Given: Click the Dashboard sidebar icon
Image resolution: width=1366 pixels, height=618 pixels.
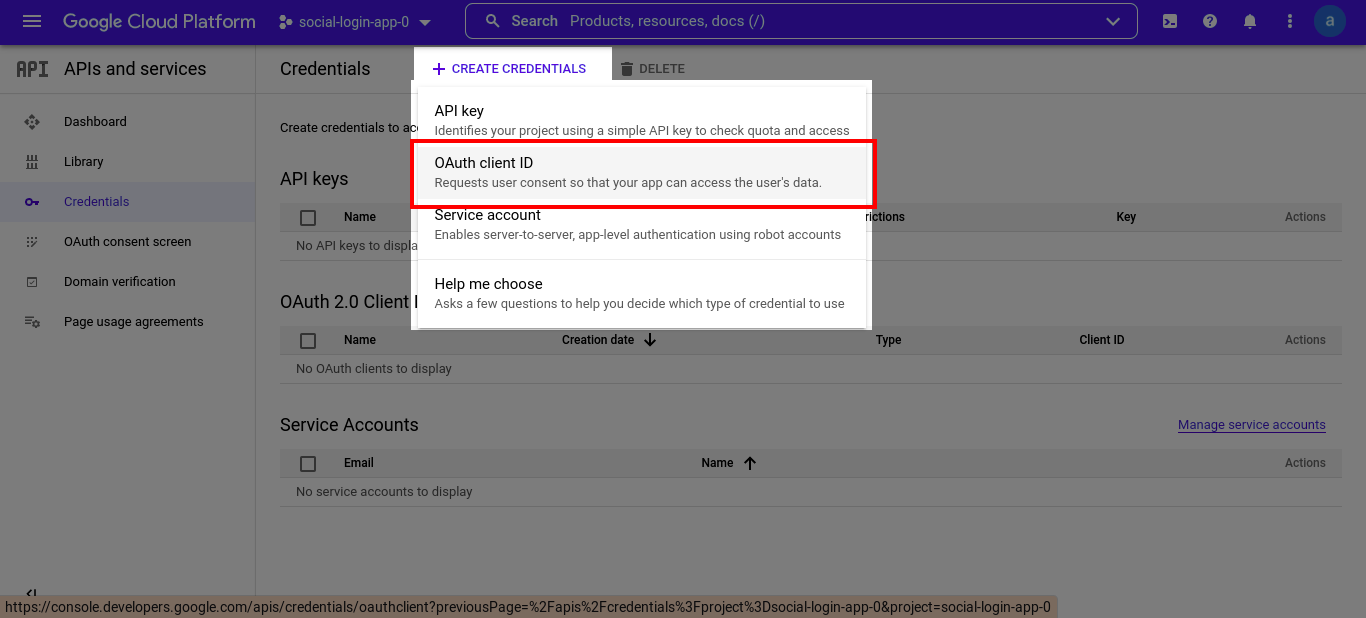Looking at the screenshot, I should coord(32,122).
